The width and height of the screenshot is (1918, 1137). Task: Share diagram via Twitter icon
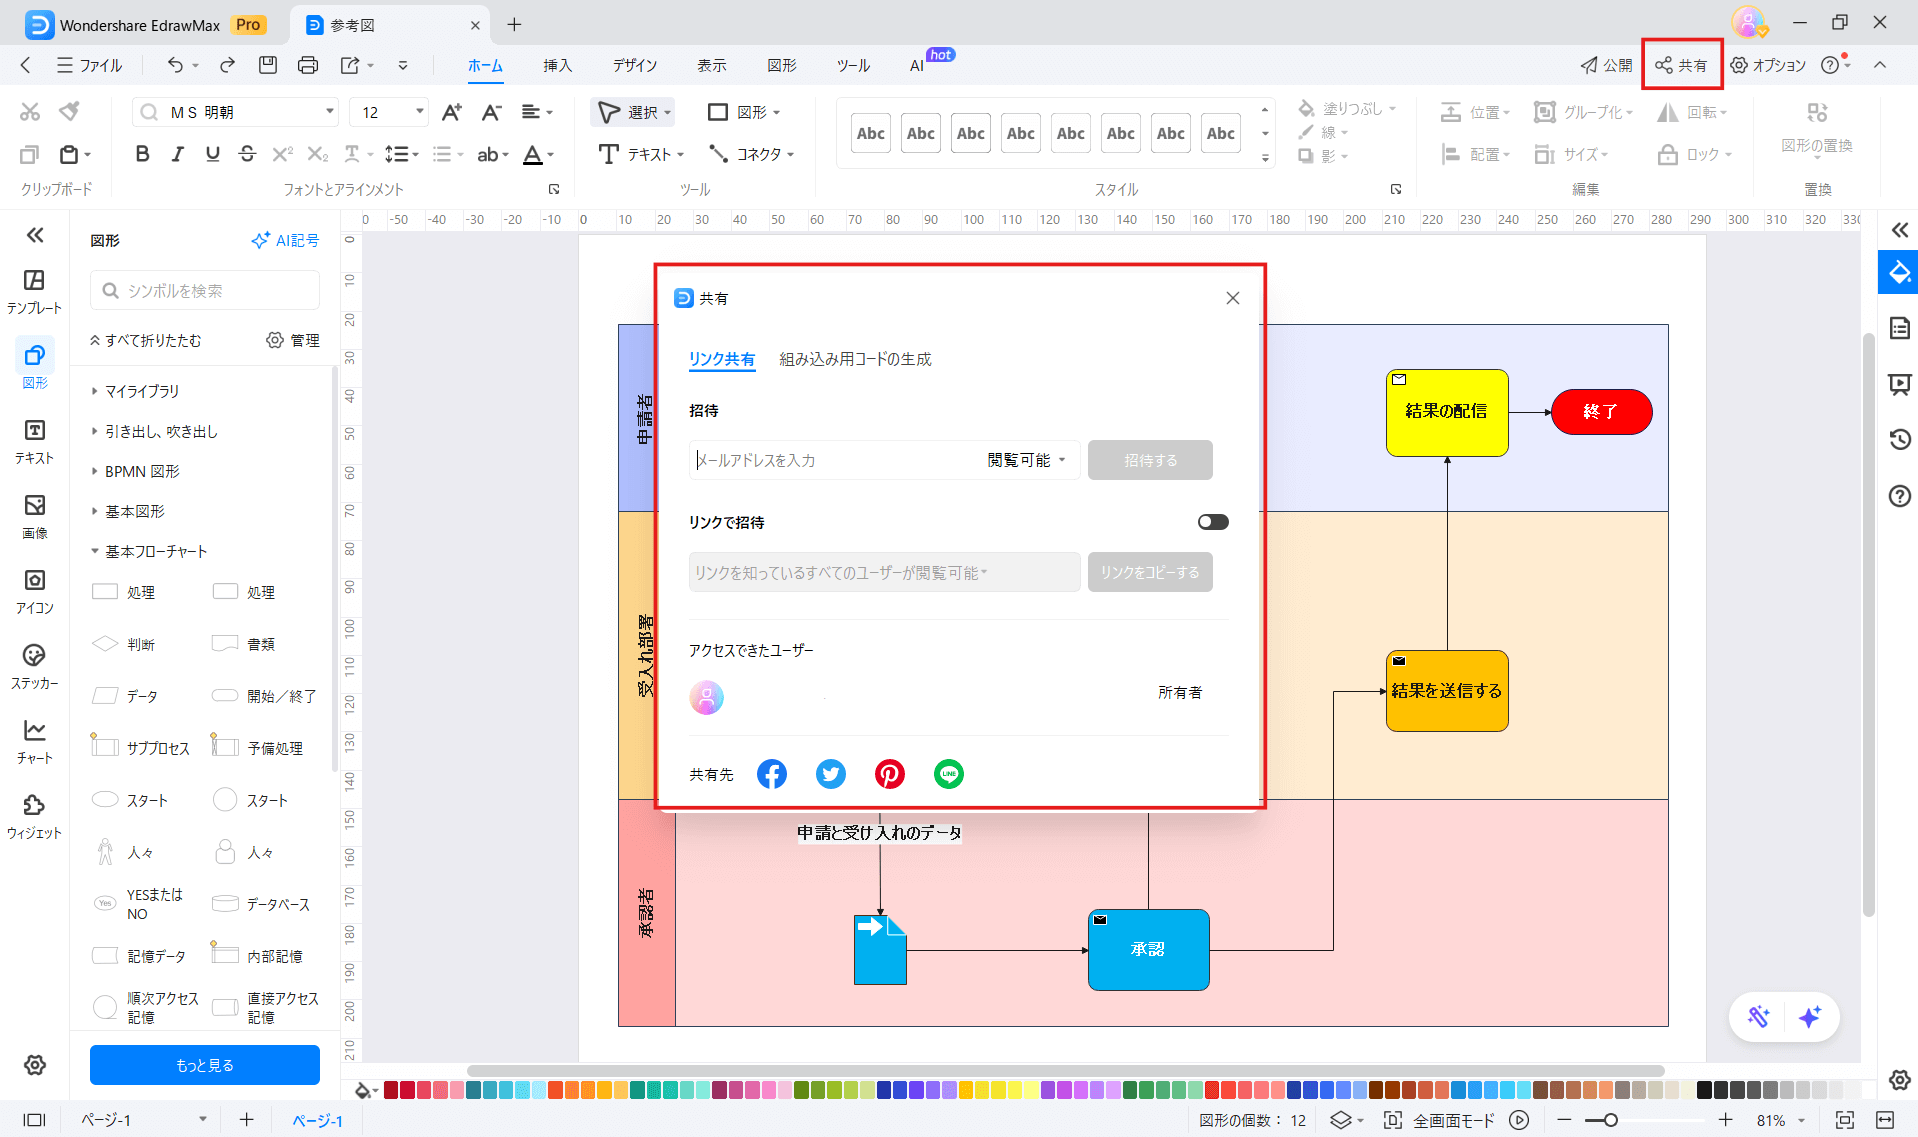pos(830,774)
